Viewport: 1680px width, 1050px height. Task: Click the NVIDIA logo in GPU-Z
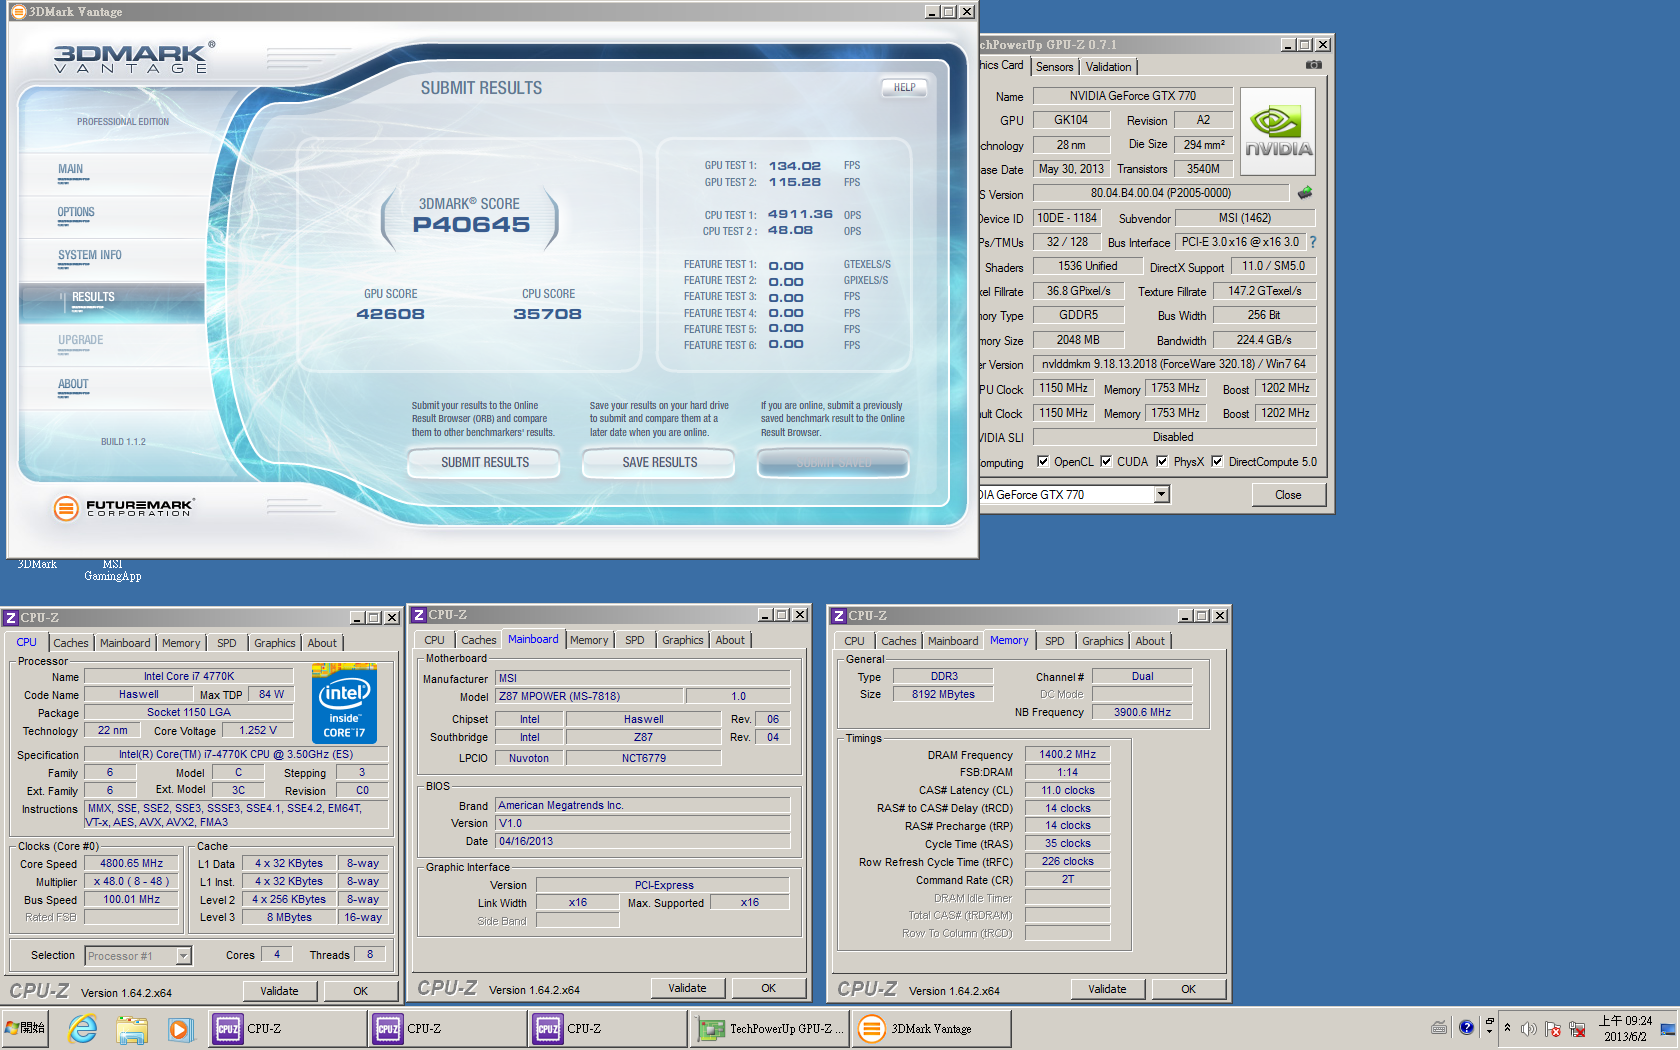click(x=1278, y=132)
